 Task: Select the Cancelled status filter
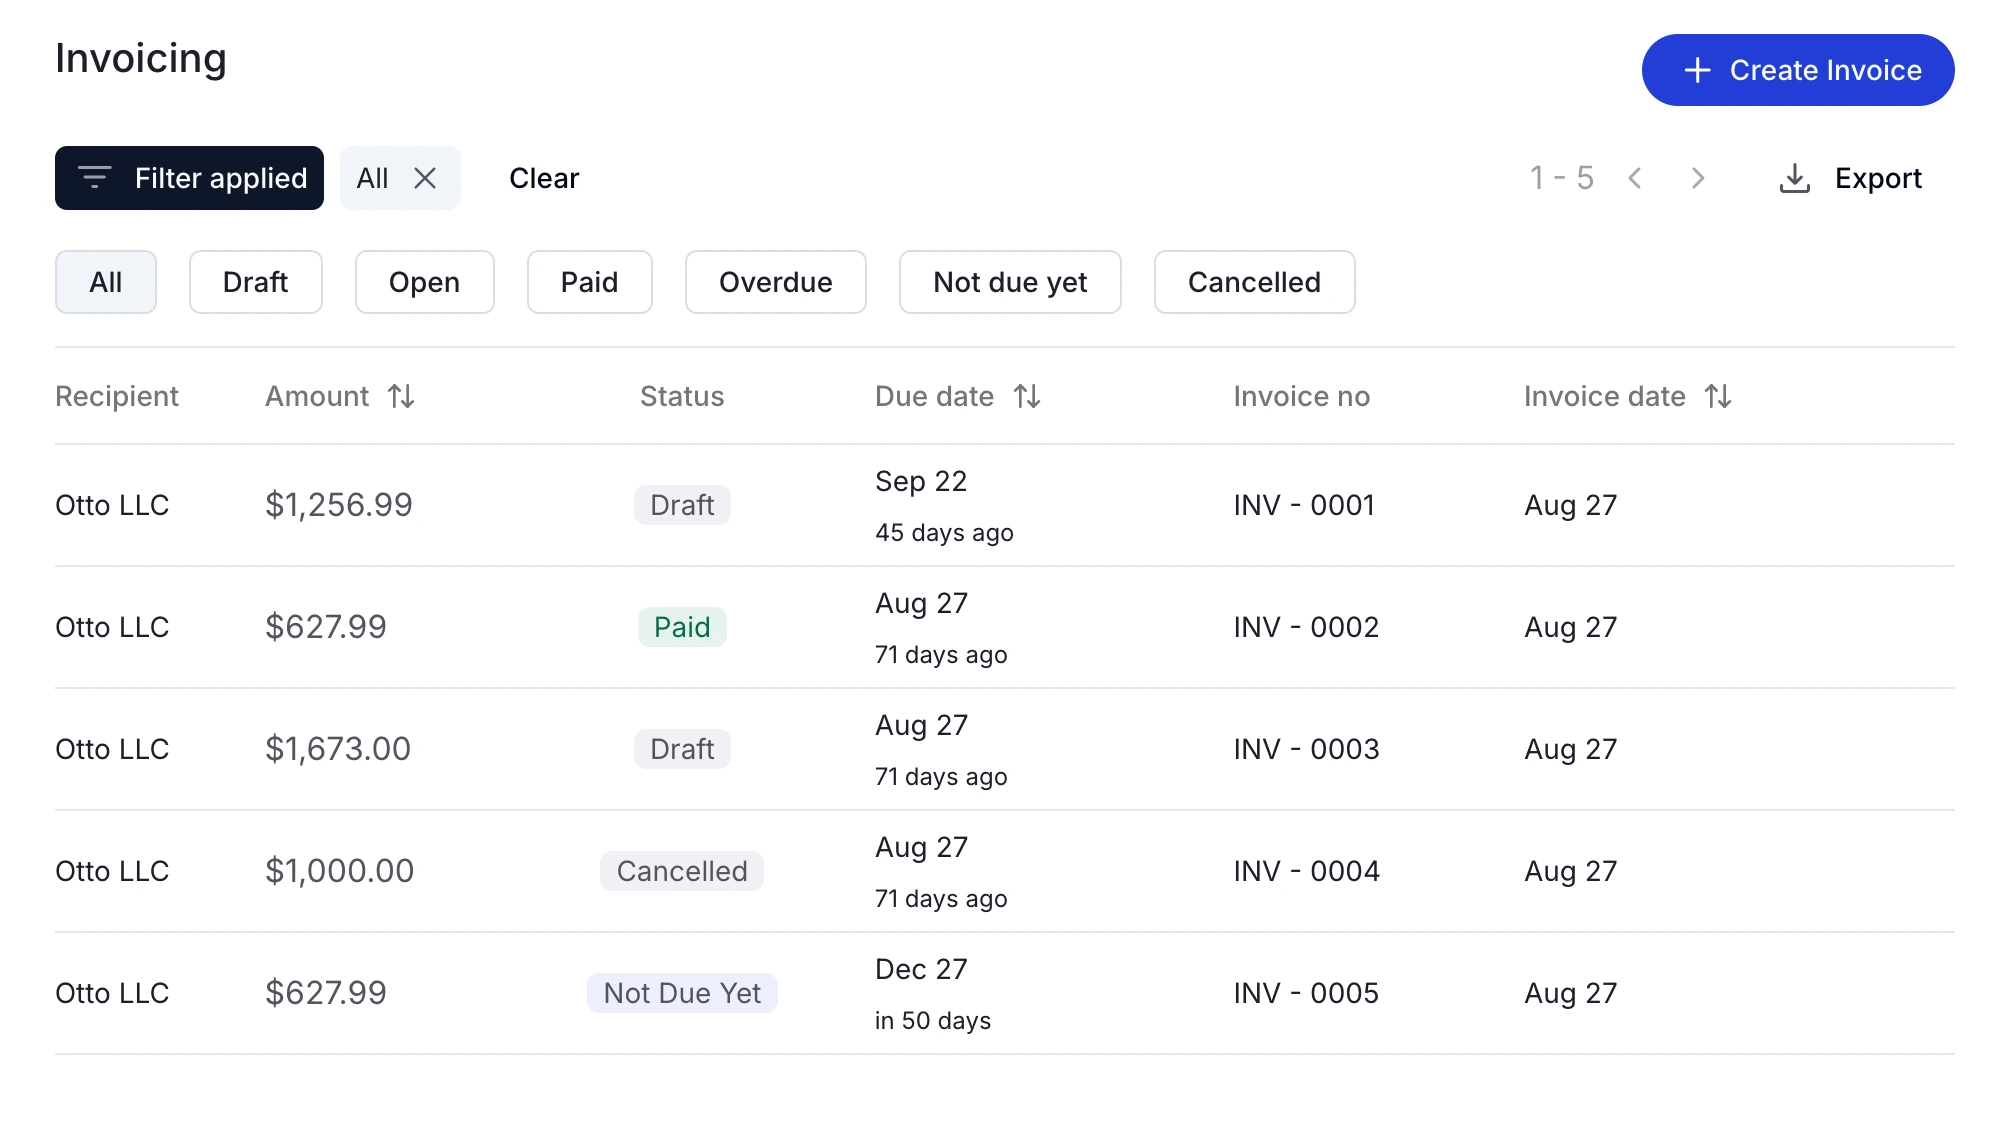pos(1251,281)
